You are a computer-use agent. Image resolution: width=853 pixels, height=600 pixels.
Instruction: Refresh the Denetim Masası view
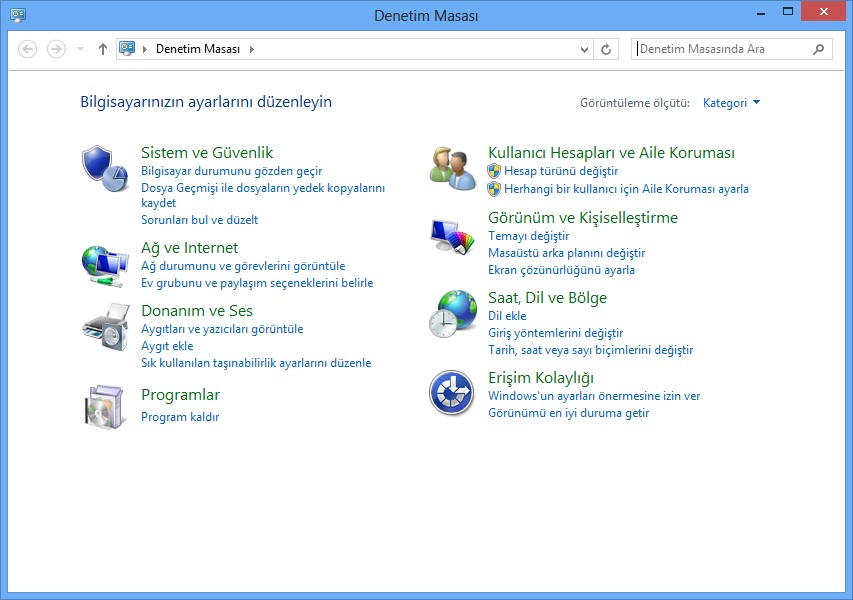[606, 50]
